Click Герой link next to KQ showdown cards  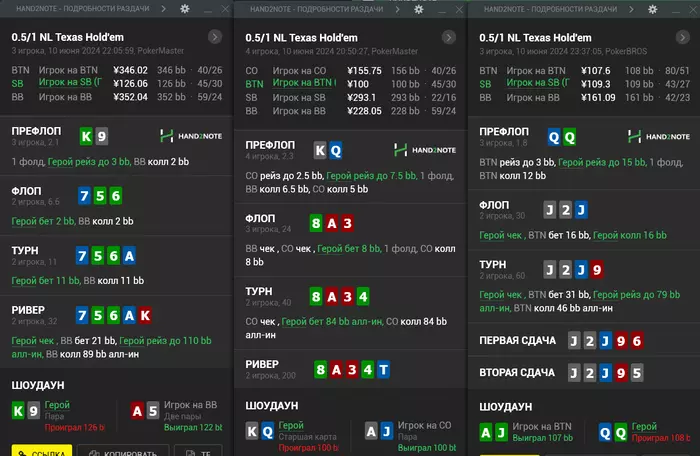[x=291, y=425]
